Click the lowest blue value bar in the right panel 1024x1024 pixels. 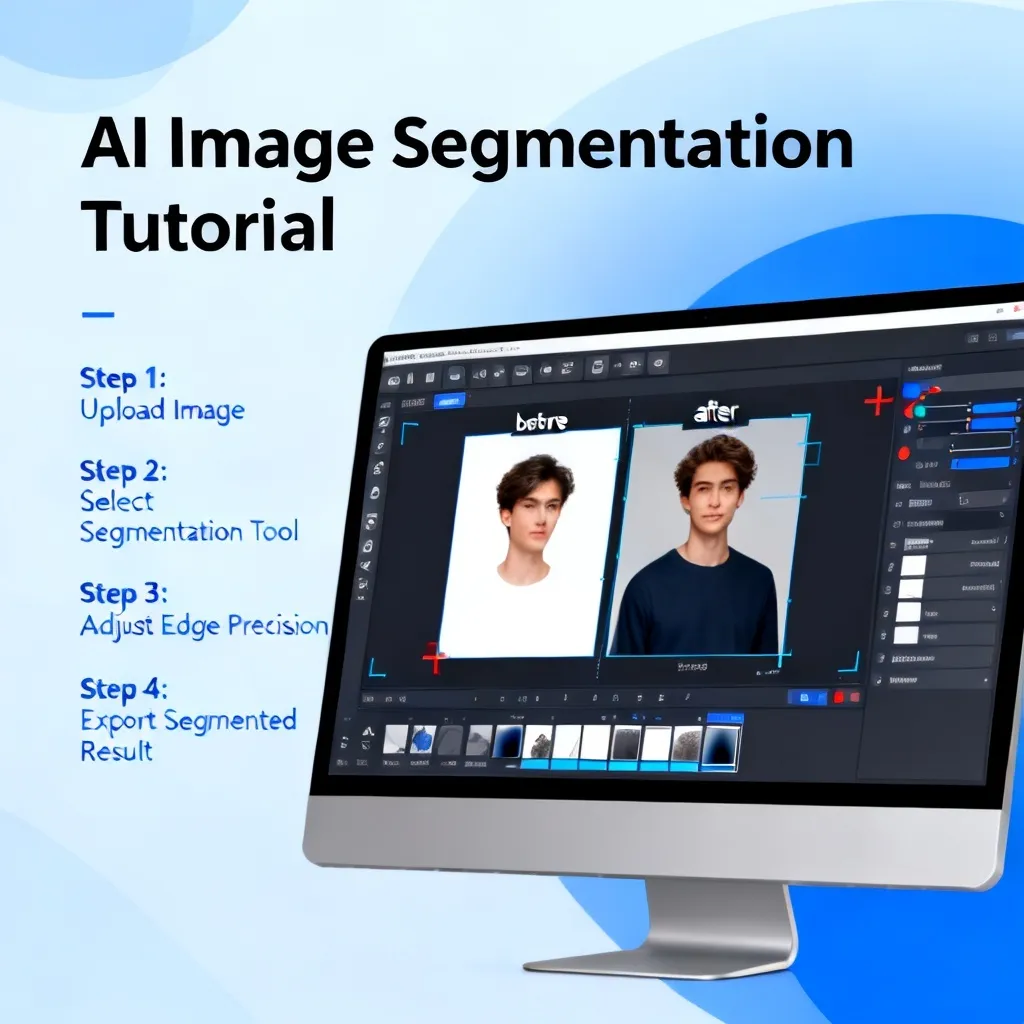[x=980, y=463]
